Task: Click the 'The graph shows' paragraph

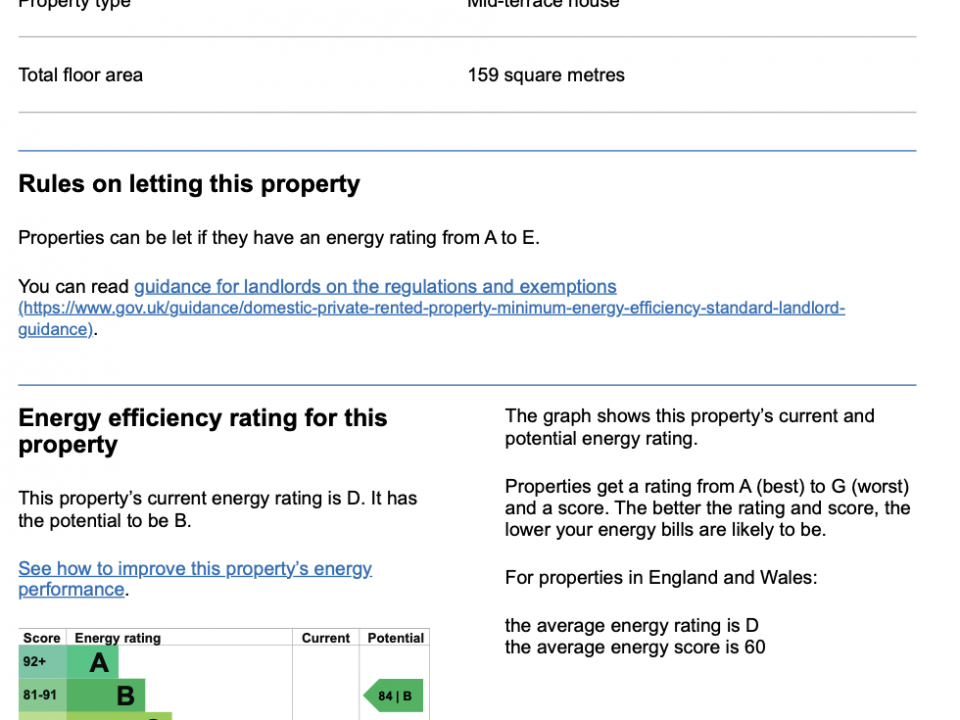Action: coord(689,427)
